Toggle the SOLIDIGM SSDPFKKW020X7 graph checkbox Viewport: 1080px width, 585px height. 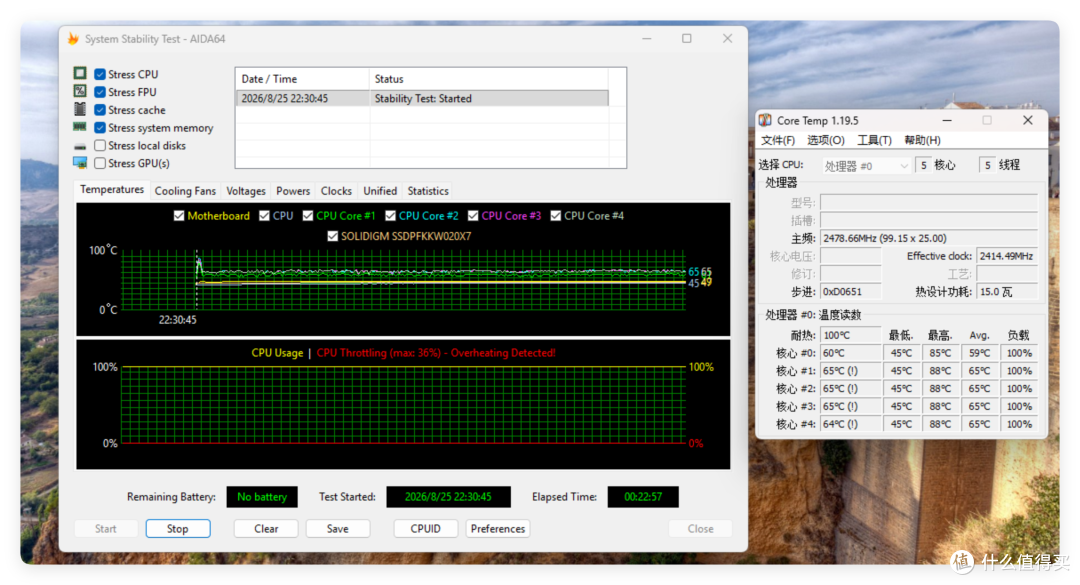coord(333,236)
